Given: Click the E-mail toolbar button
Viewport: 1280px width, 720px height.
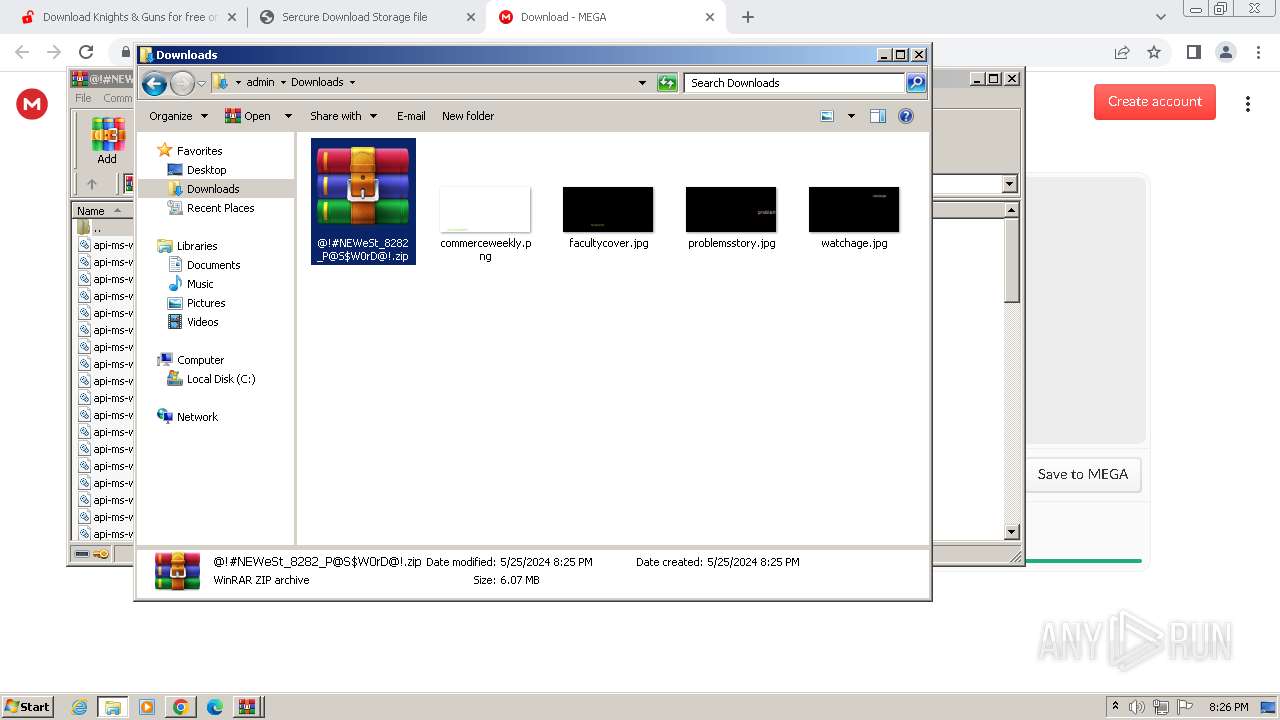Looking at the screenshot, I should tap(411, 116).
